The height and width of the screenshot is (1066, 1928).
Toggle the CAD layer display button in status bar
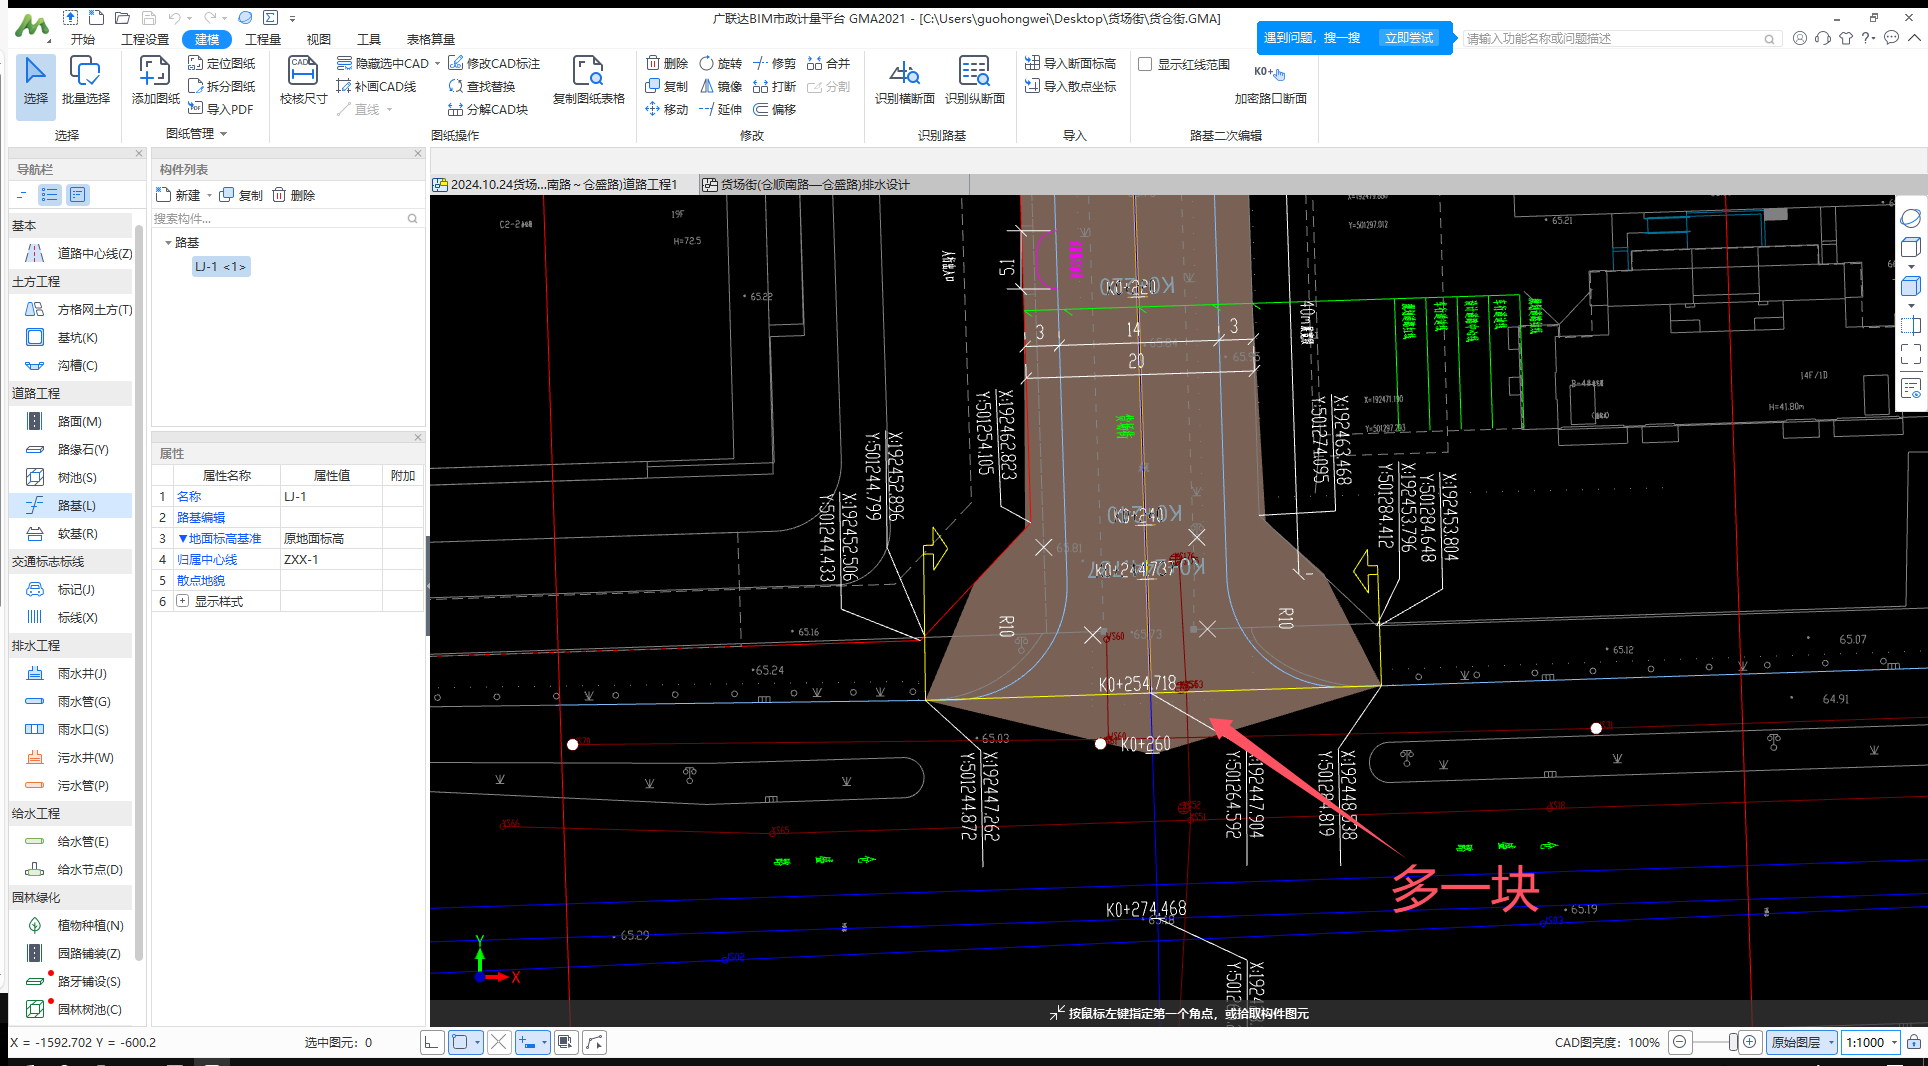pos(565,1042)
